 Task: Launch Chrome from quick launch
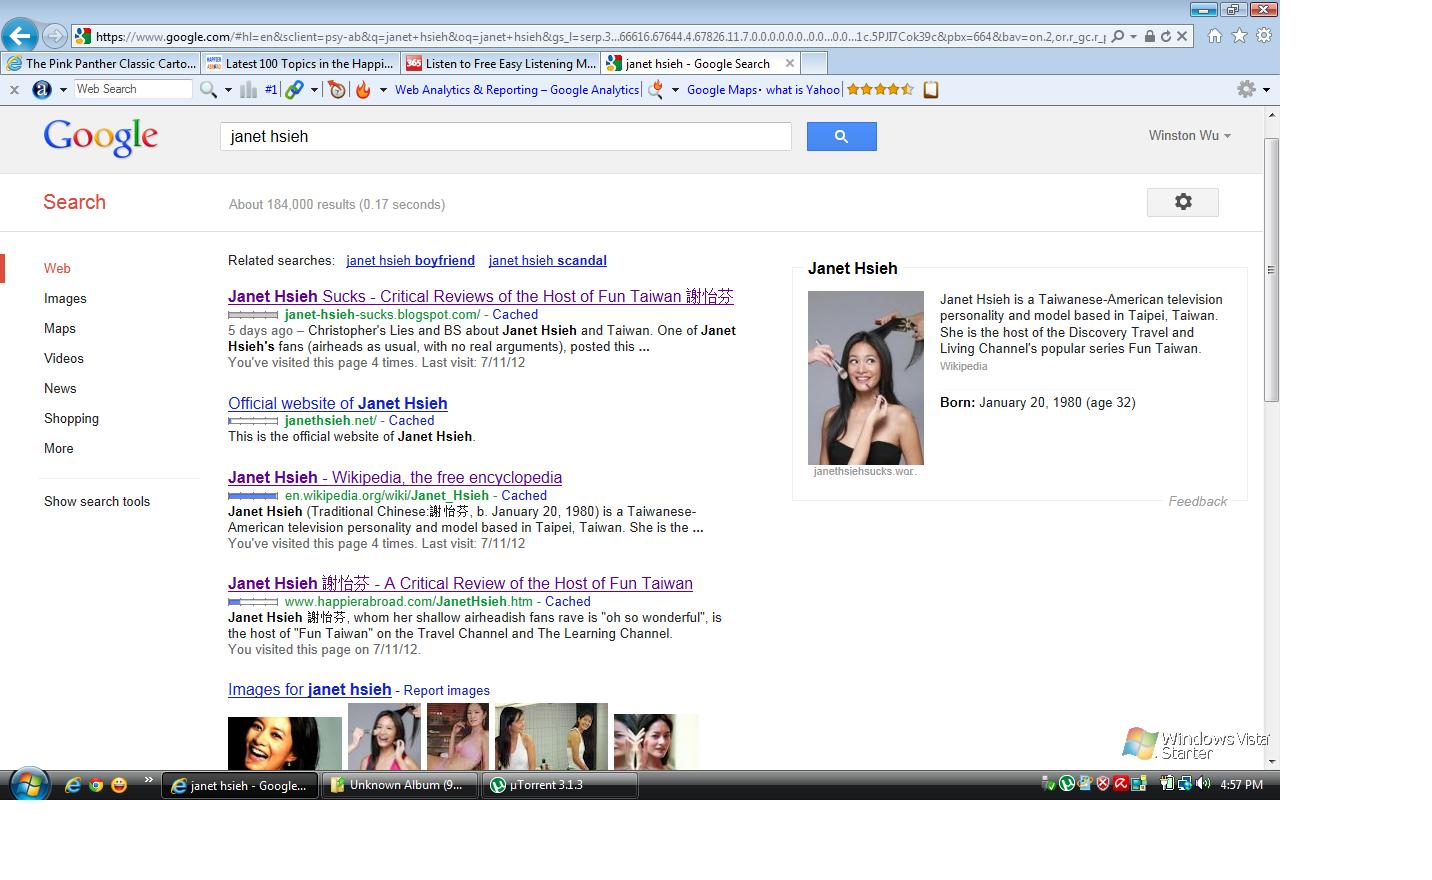96,785
